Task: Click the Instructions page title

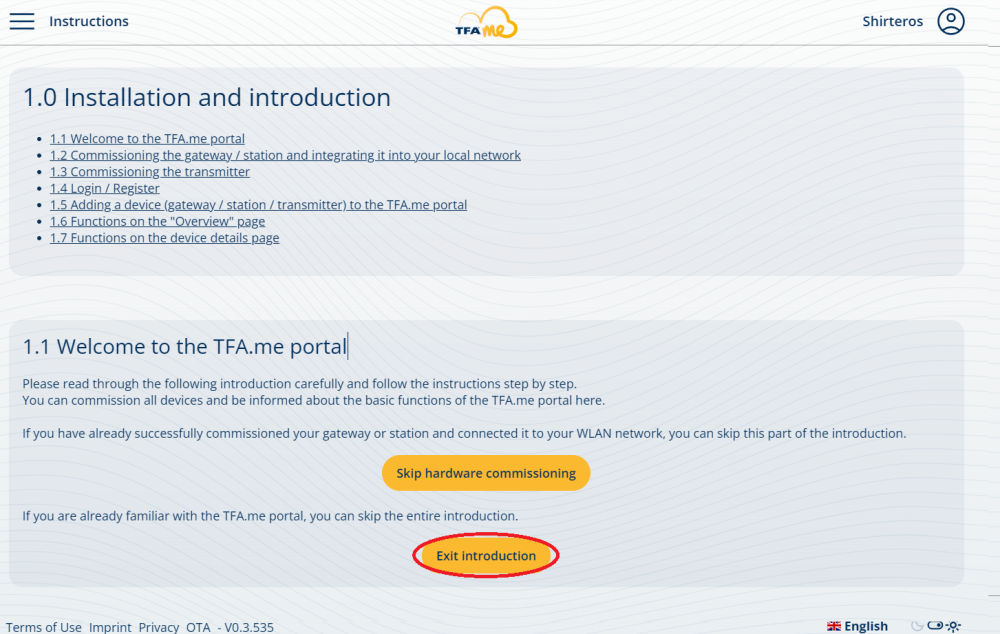Action: pos(89,21)
